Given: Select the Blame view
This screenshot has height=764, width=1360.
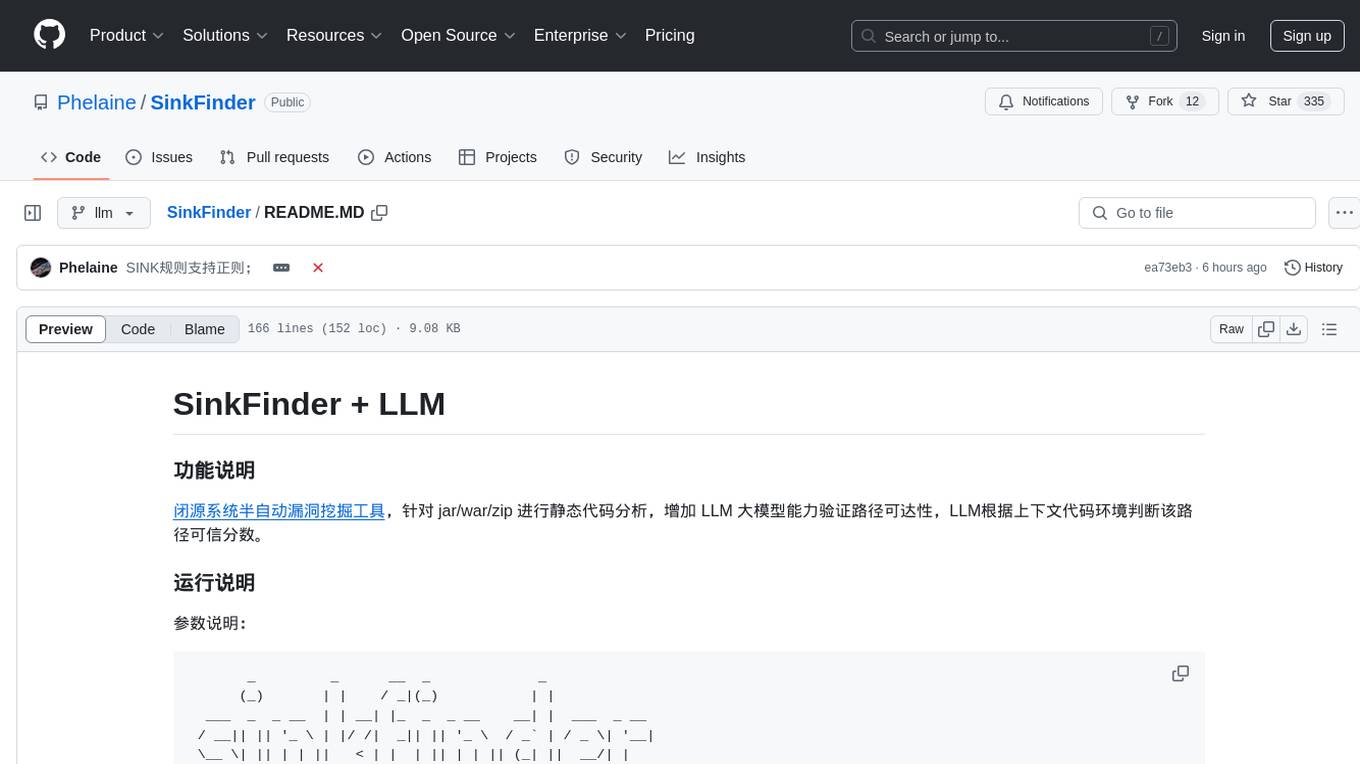Looking at the screenshot, I should (204, 329).
